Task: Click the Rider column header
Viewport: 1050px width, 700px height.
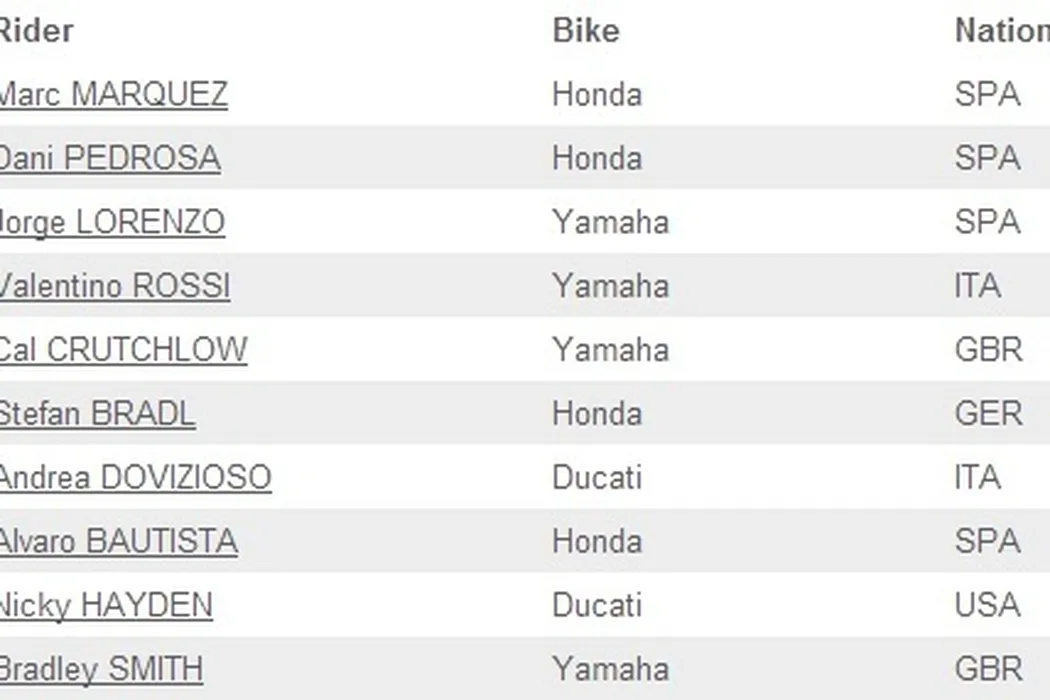Action: click(36, 30)
